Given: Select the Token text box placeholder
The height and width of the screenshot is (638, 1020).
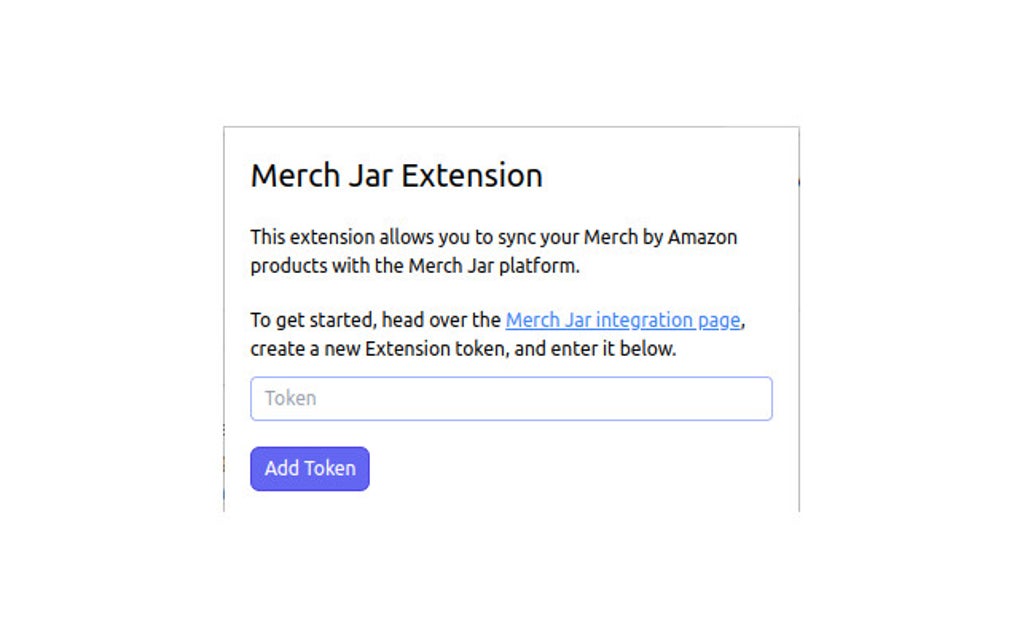Looking at the screenshot, I should click(x=291, y=398).
